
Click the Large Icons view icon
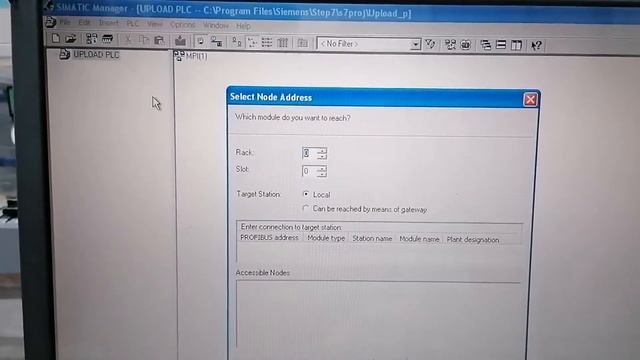click(x=236, y=42)
